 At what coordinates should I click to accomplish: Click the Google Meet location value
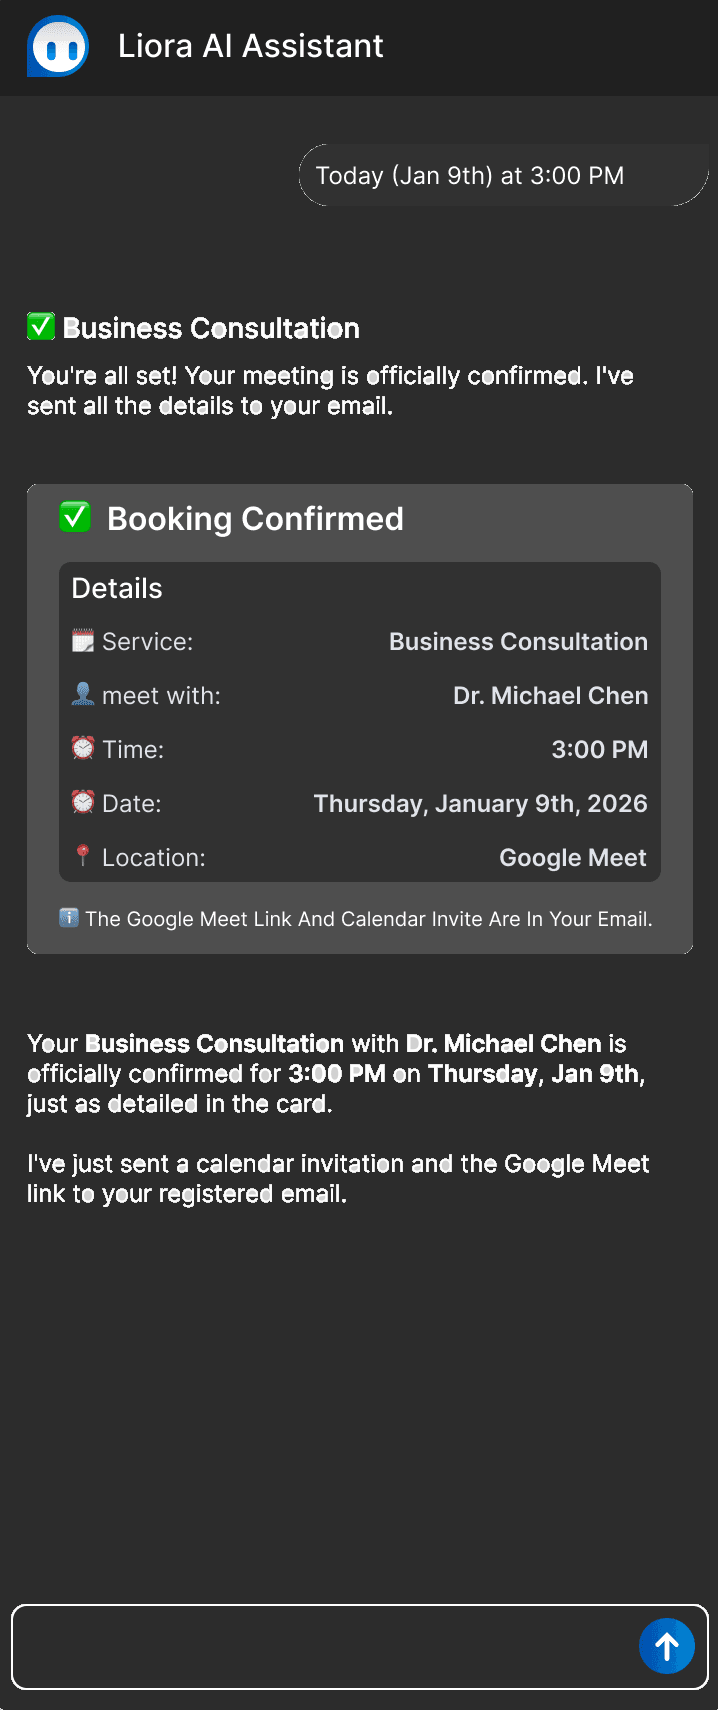tap(573, 858)
